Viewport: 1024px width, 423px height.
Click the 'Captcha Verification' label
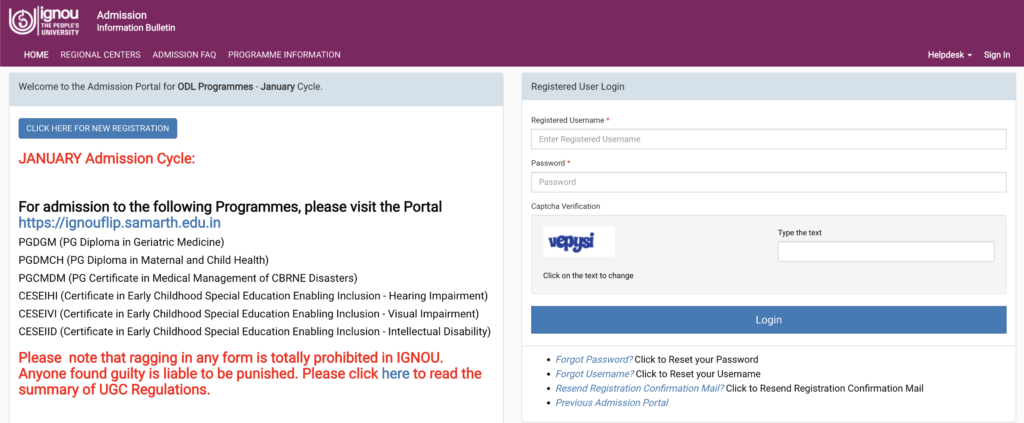point(566,206)
